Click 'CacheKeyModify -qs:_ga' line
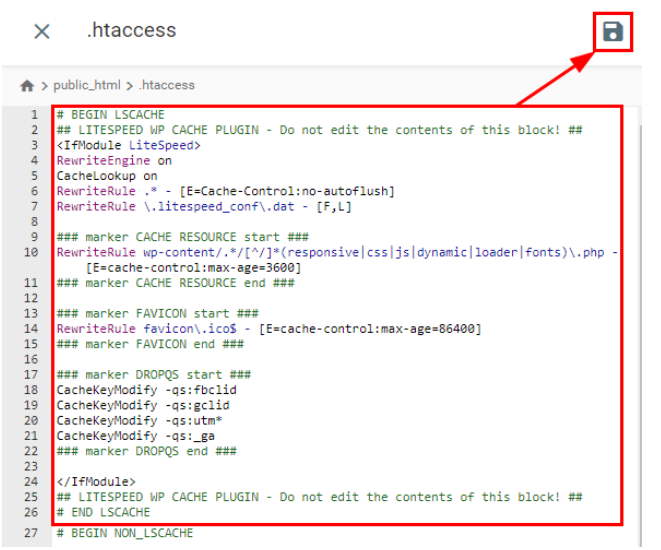This screenshot has width=661, height=550. point(136,436)
